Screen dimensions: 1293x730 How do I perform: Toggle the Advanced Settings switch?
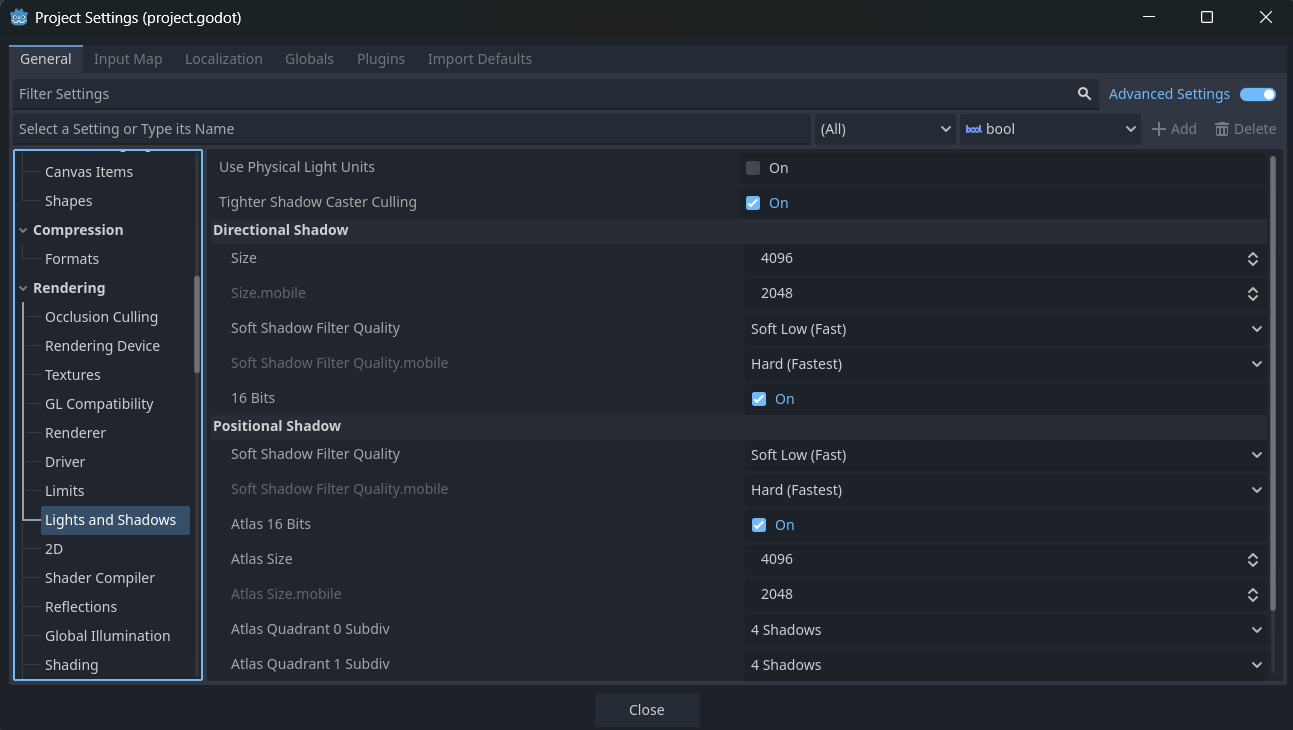point(1257,94)
